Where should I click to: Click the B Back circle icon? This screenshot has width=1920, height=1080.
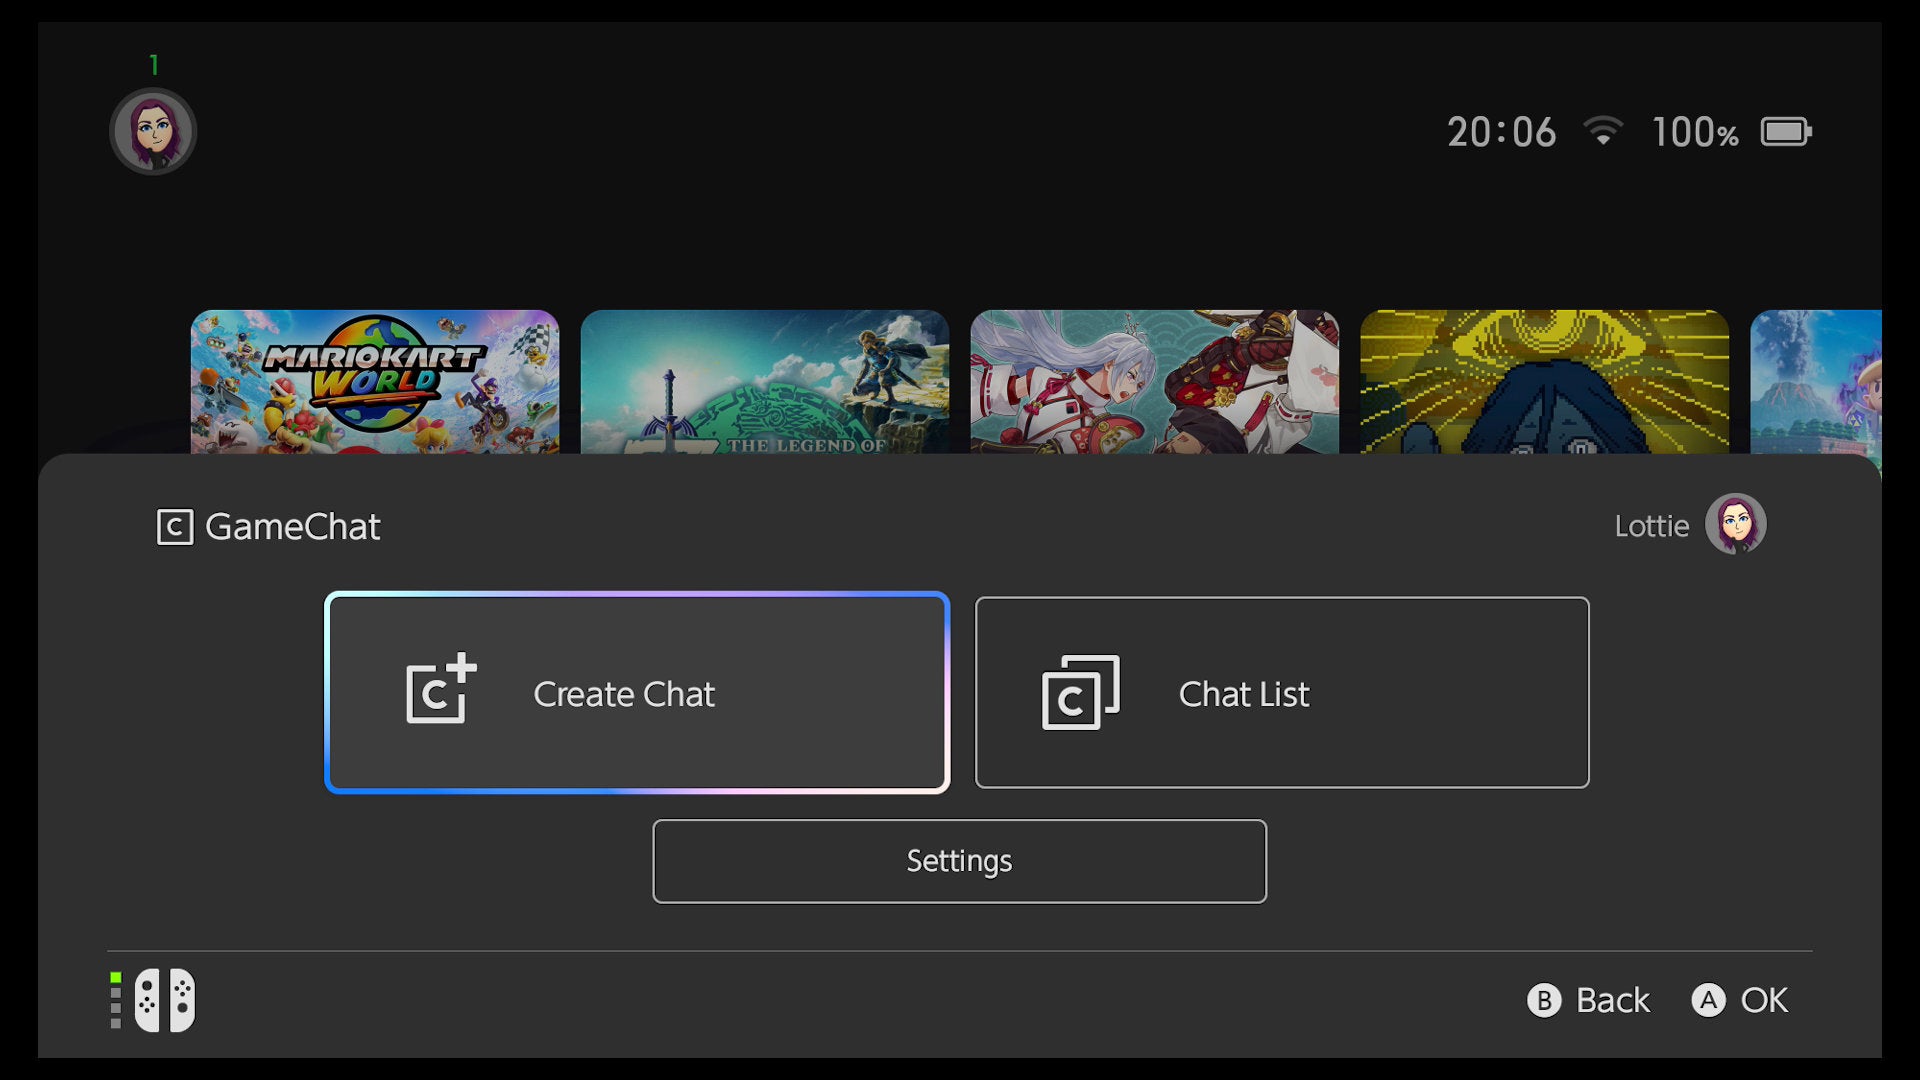1545,999
